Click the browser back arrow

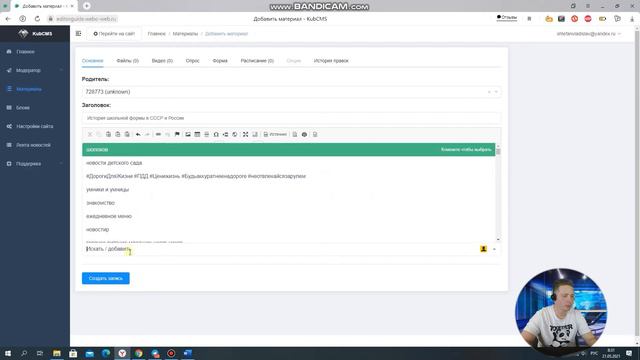pos(8,19)
